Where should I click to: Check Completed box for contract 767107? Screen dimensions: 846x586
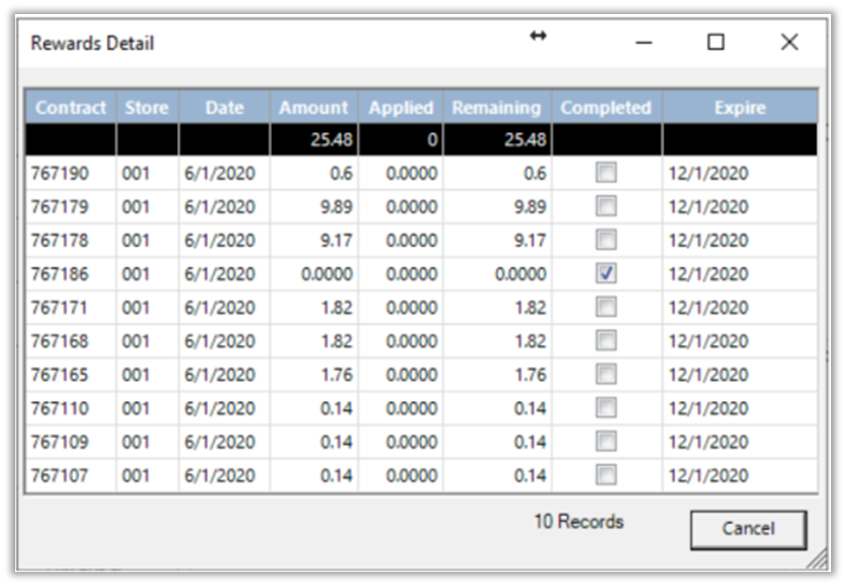point(606,475)
